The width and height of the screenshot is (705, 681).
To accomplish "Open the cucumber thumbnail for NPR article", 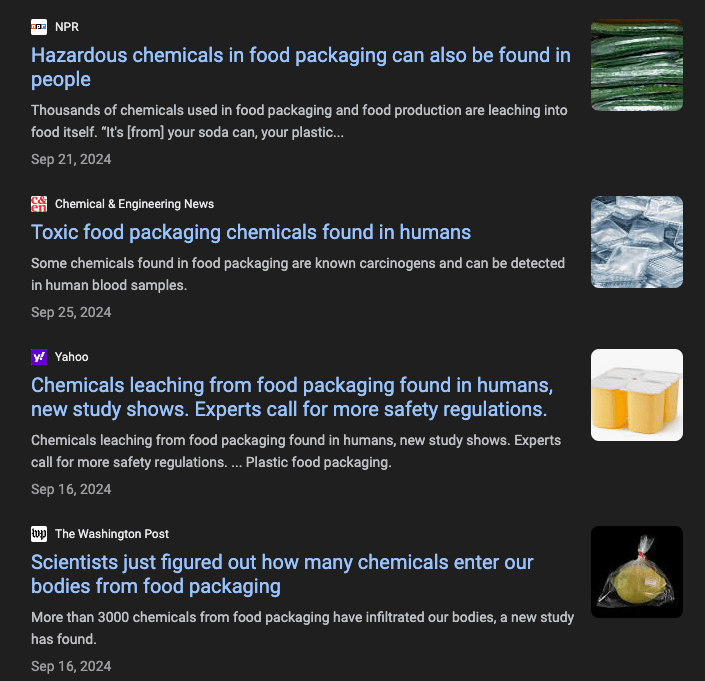I will click(x=637, y=65).
